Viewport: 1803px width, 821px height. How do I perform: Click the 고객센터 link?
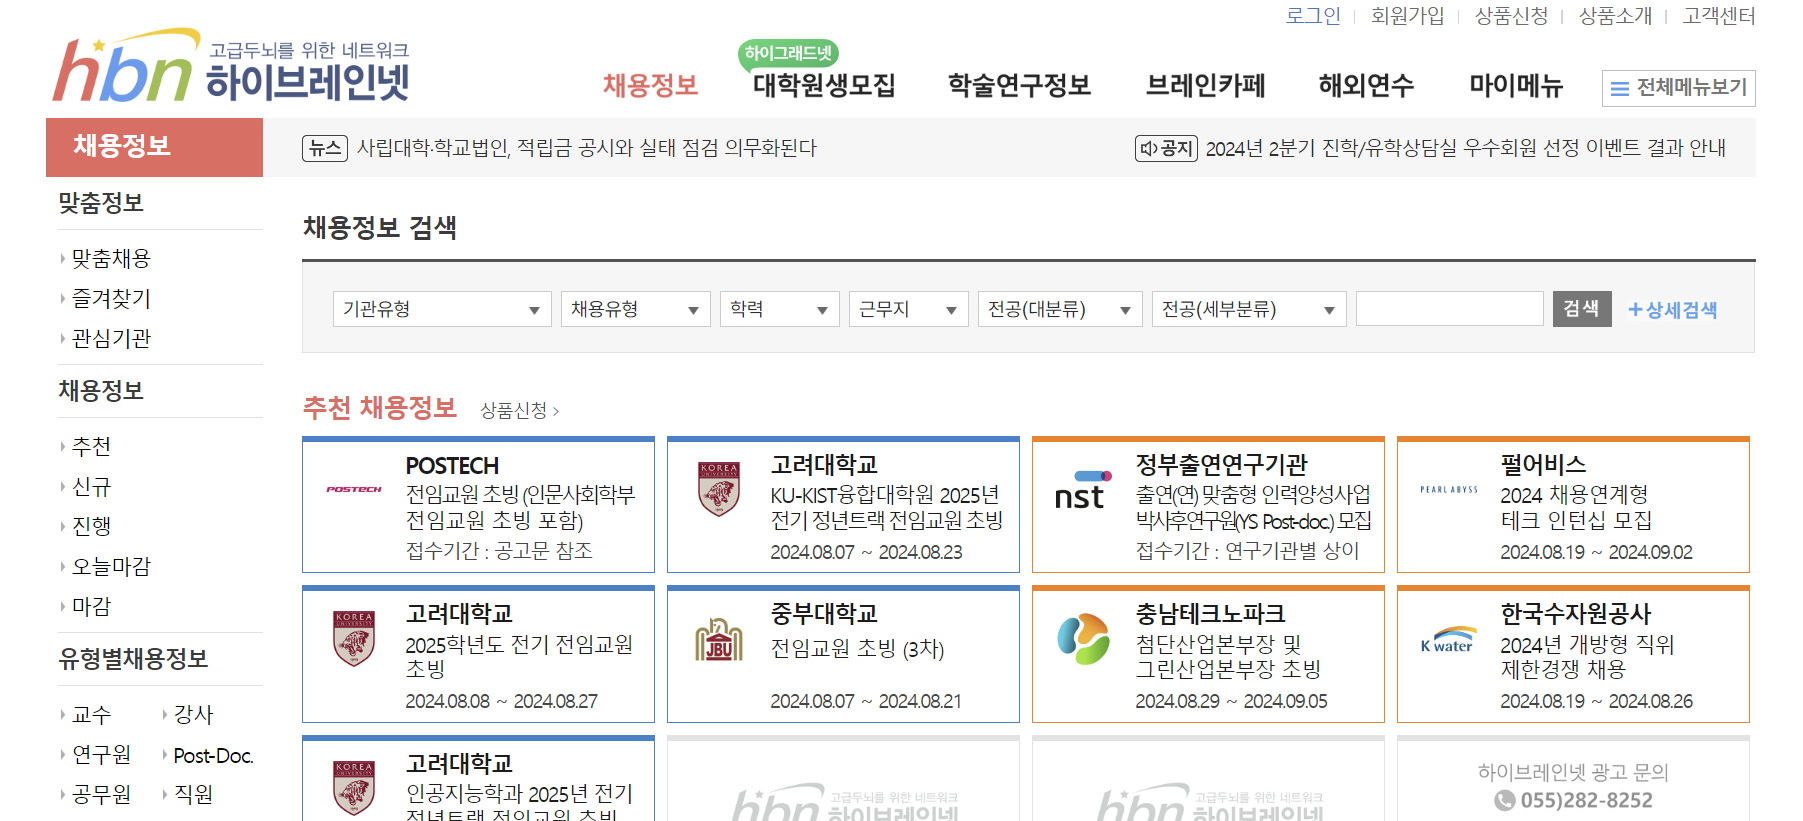tap(1719, 16)
